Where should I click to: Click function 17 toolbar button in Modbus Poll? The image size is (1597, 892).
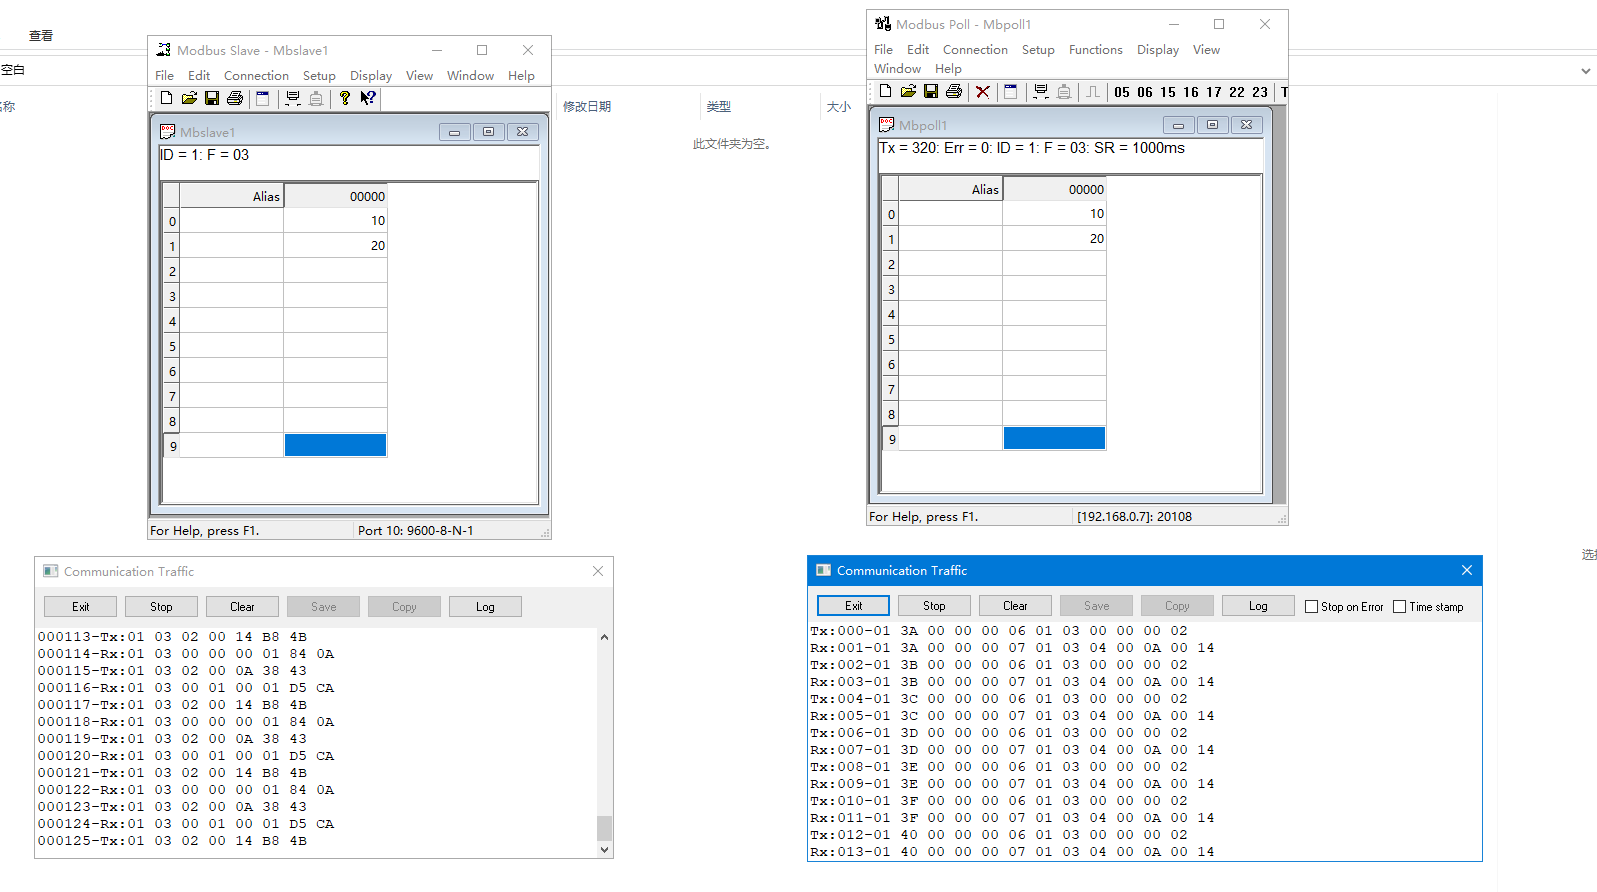pos(1214,92)
